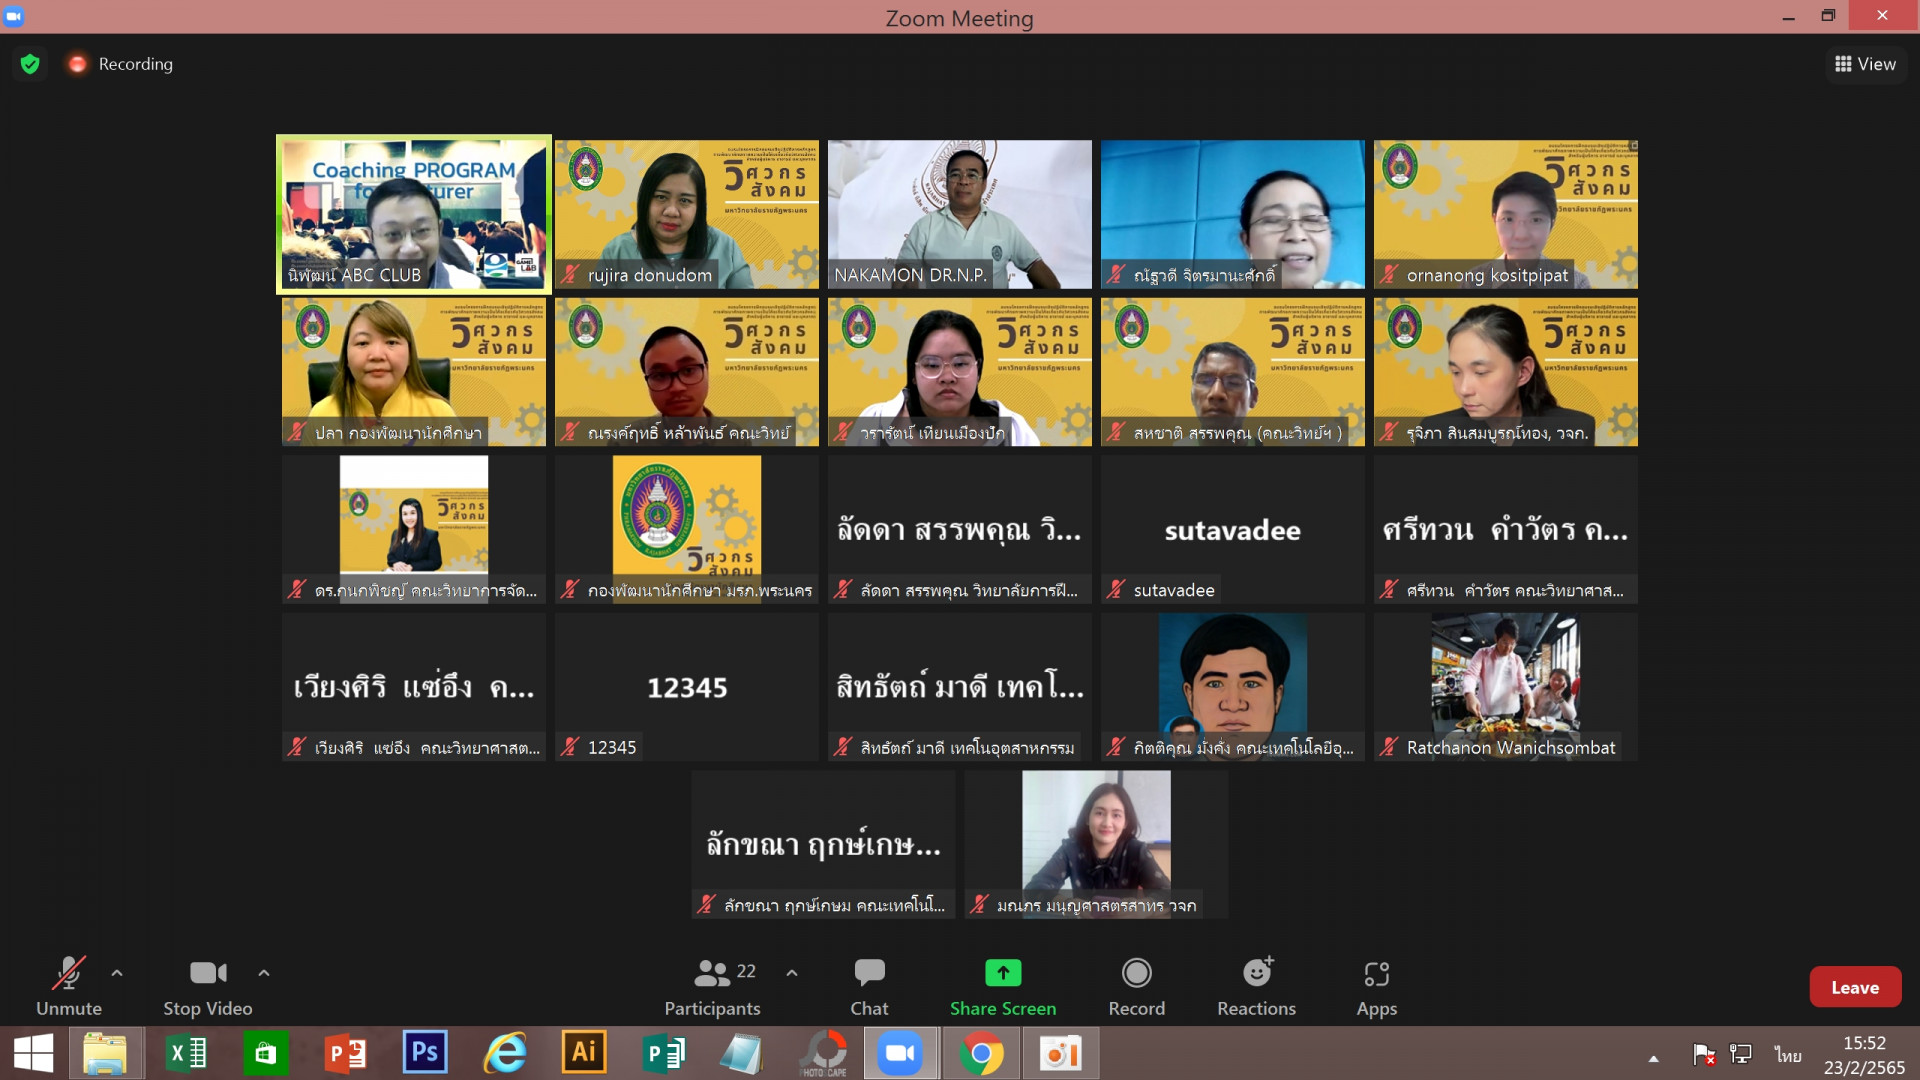
Task: Open the View layout menu
Action: point(1865,64)
